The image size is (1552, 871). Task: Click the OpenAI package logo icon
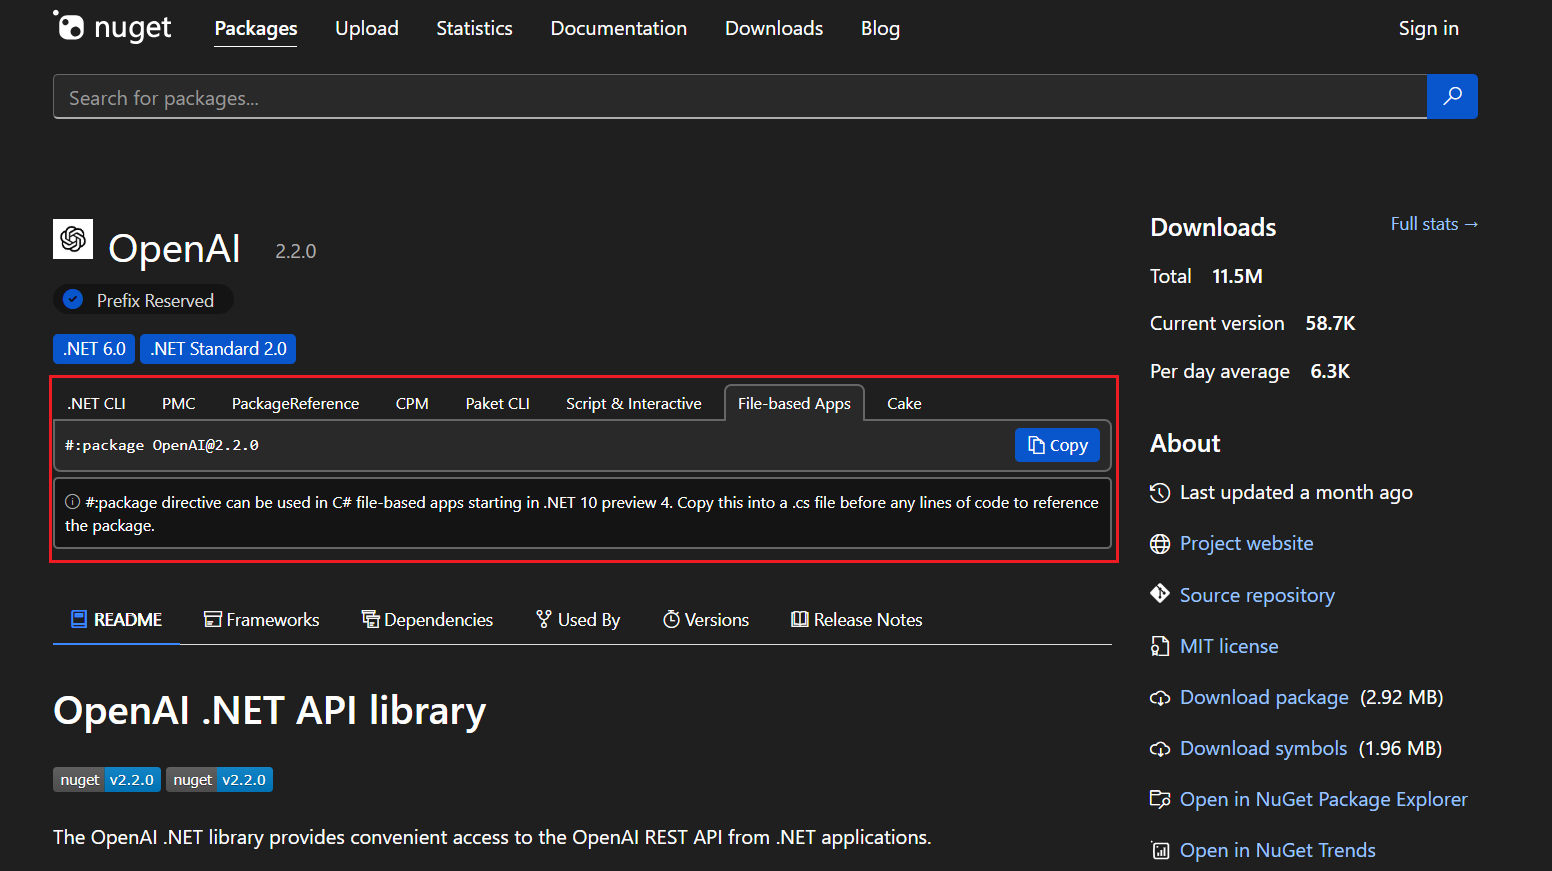(x=73, y=239)
